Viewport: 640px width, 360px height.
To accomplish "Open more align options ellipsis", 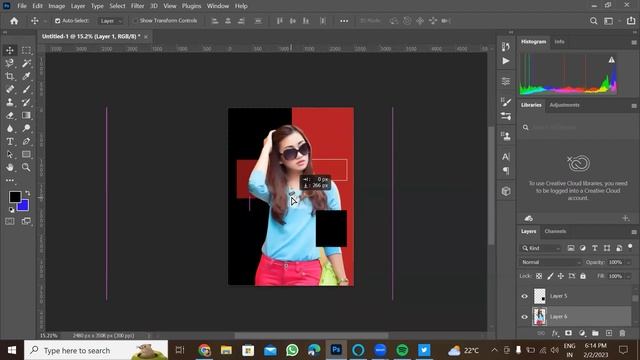I will pos(344,21).
